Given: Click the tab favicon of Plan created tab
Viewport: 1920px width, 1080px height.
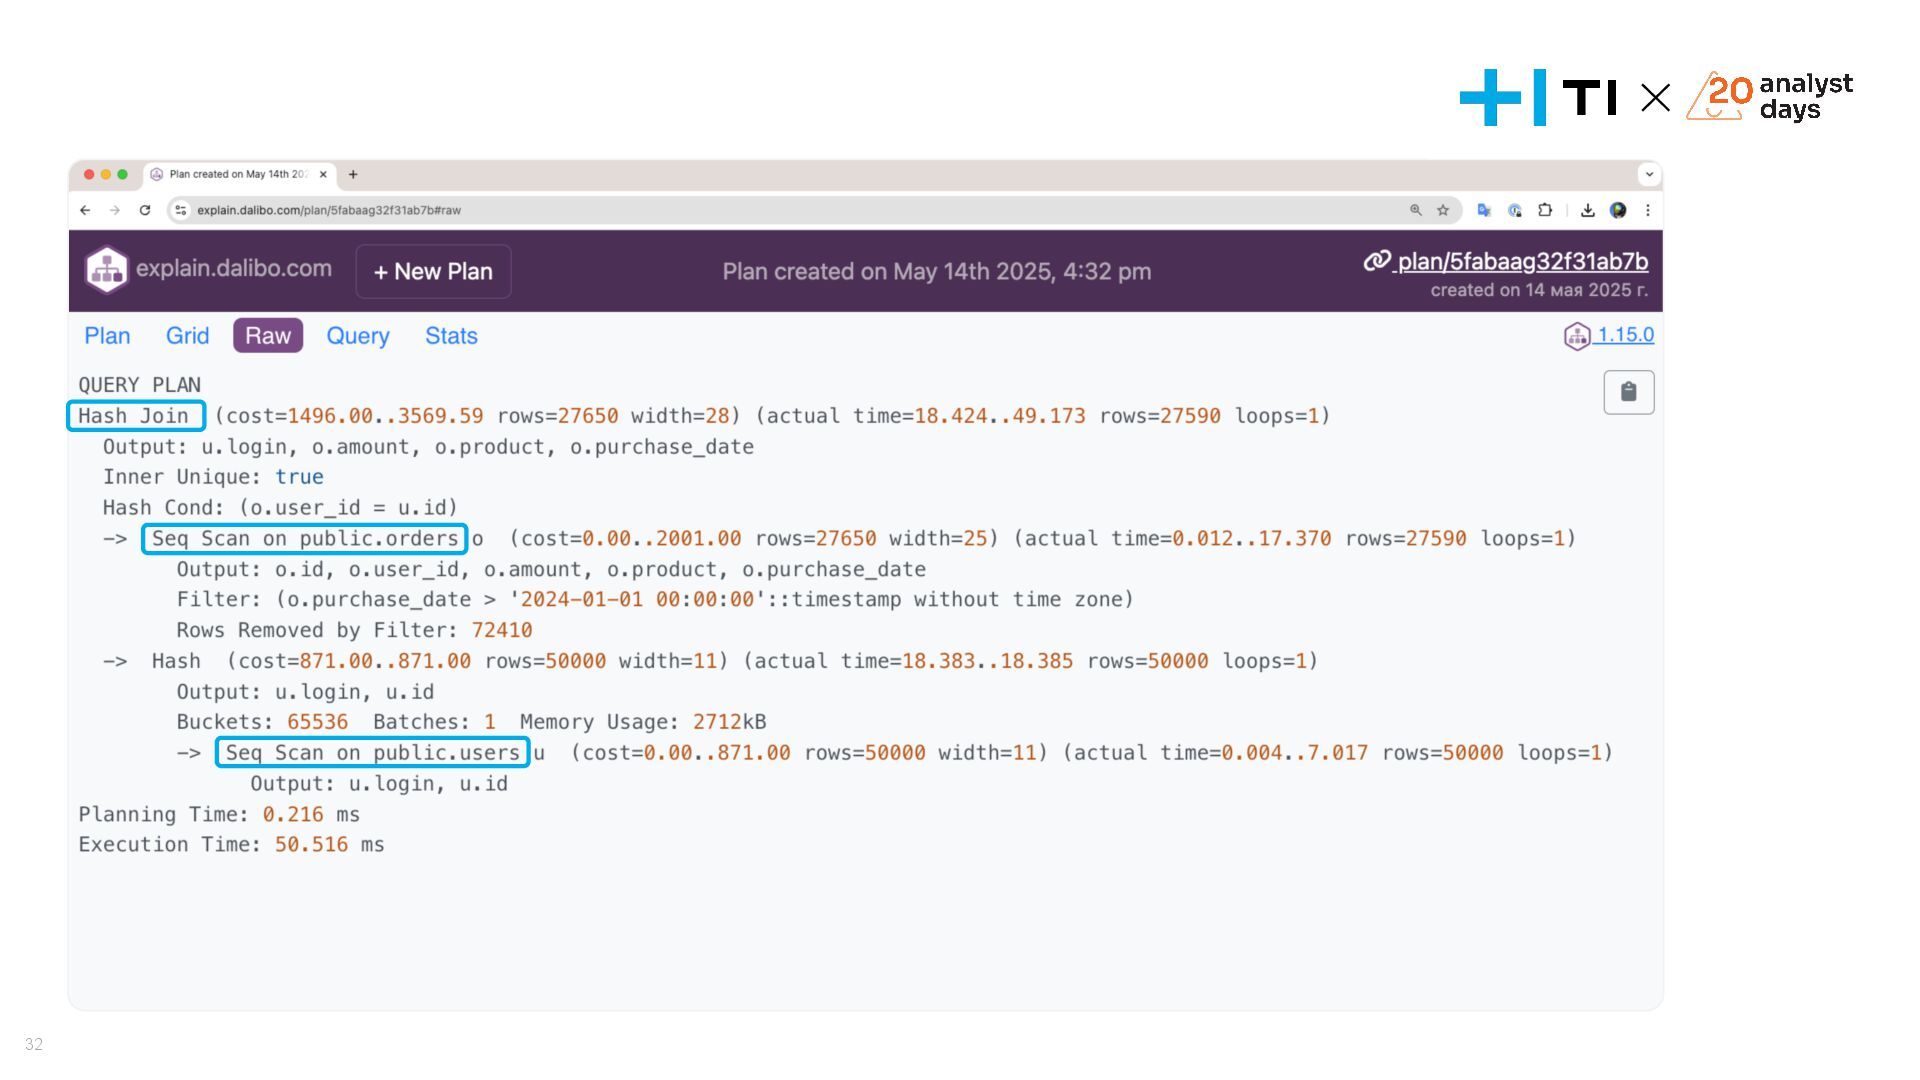Looking at the screenshot, I should pyautogui.click(x=157, y=174).
